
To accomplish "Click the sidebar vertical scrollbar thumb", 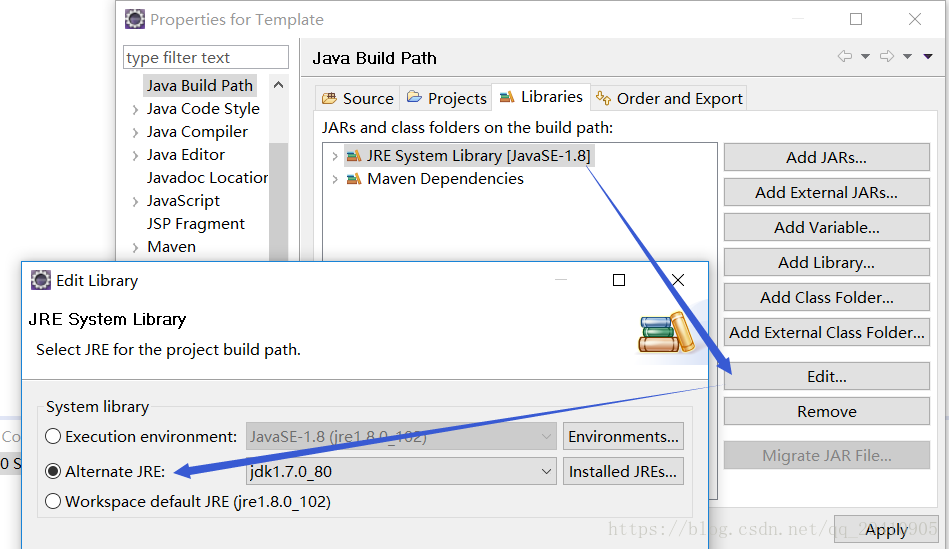I will [278, 201].
